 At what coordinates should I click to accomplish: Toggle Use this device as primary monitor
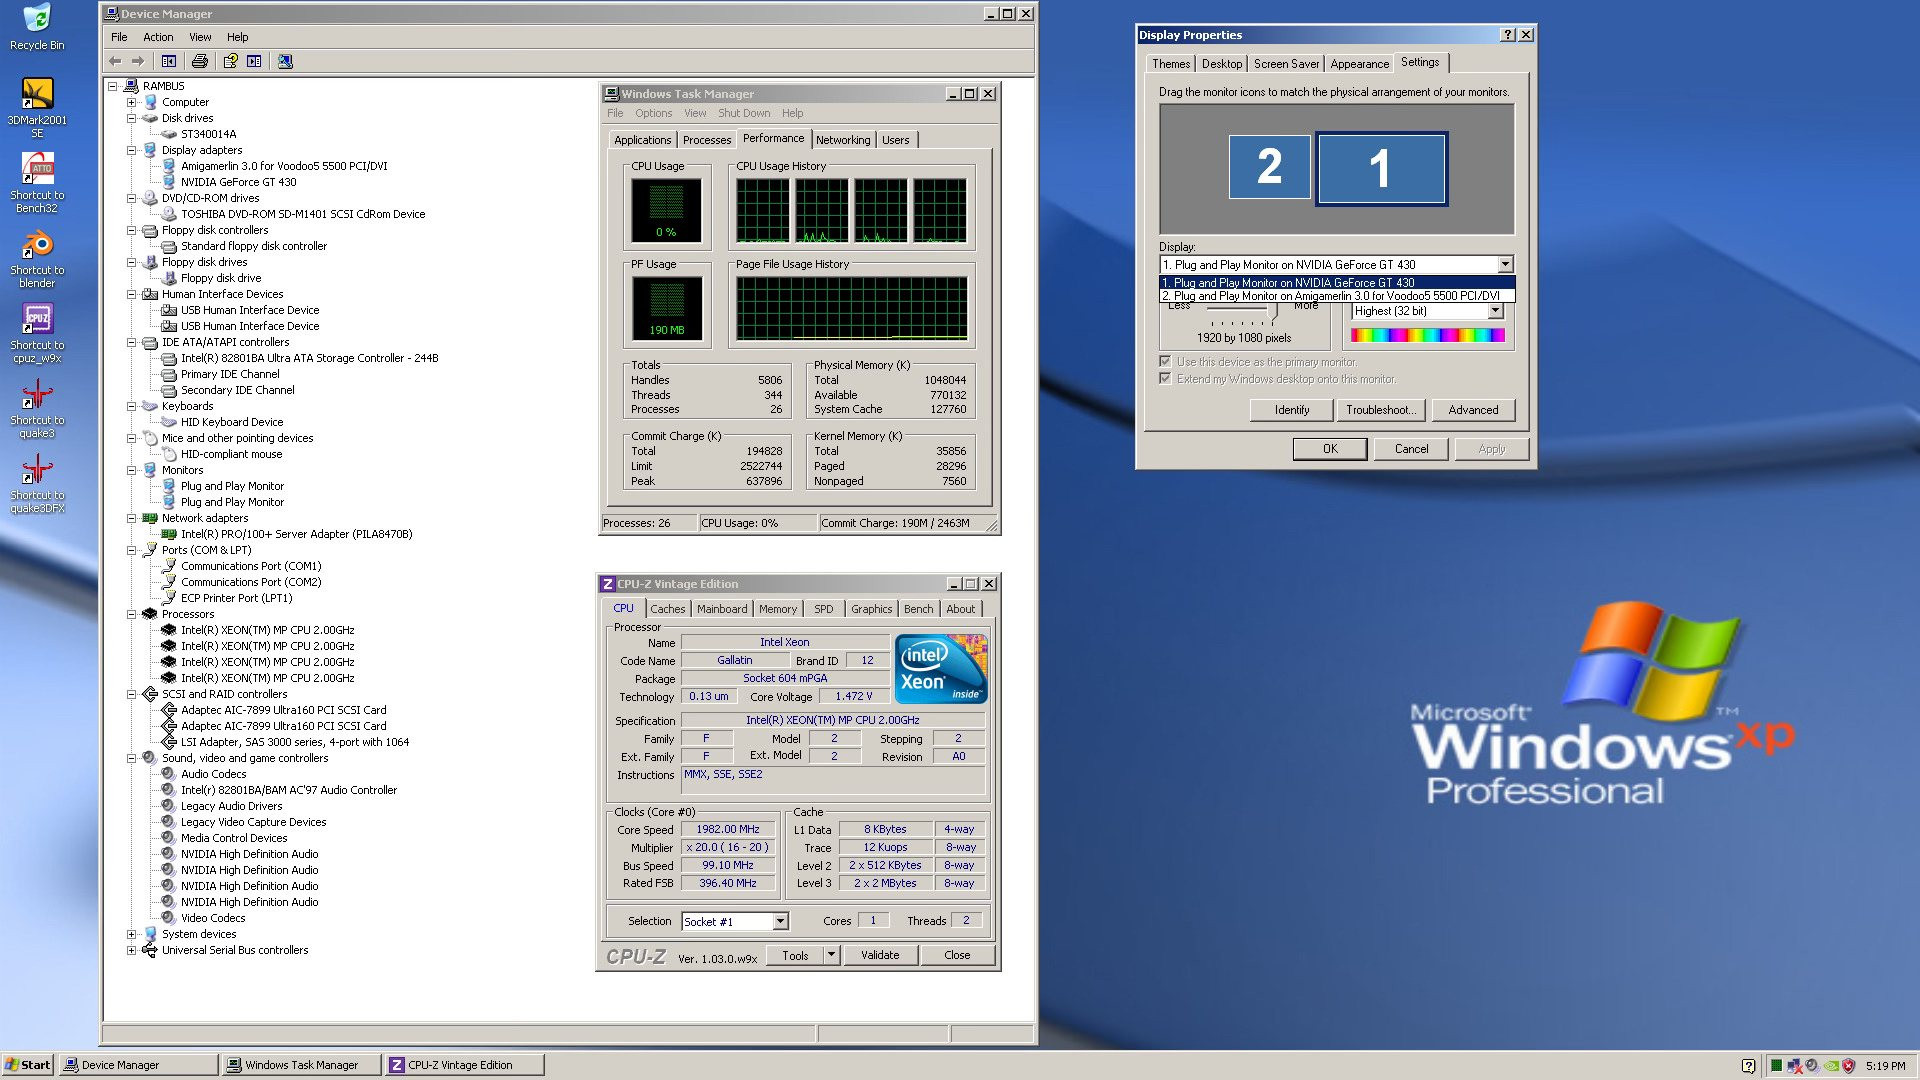coord(1164,361)
